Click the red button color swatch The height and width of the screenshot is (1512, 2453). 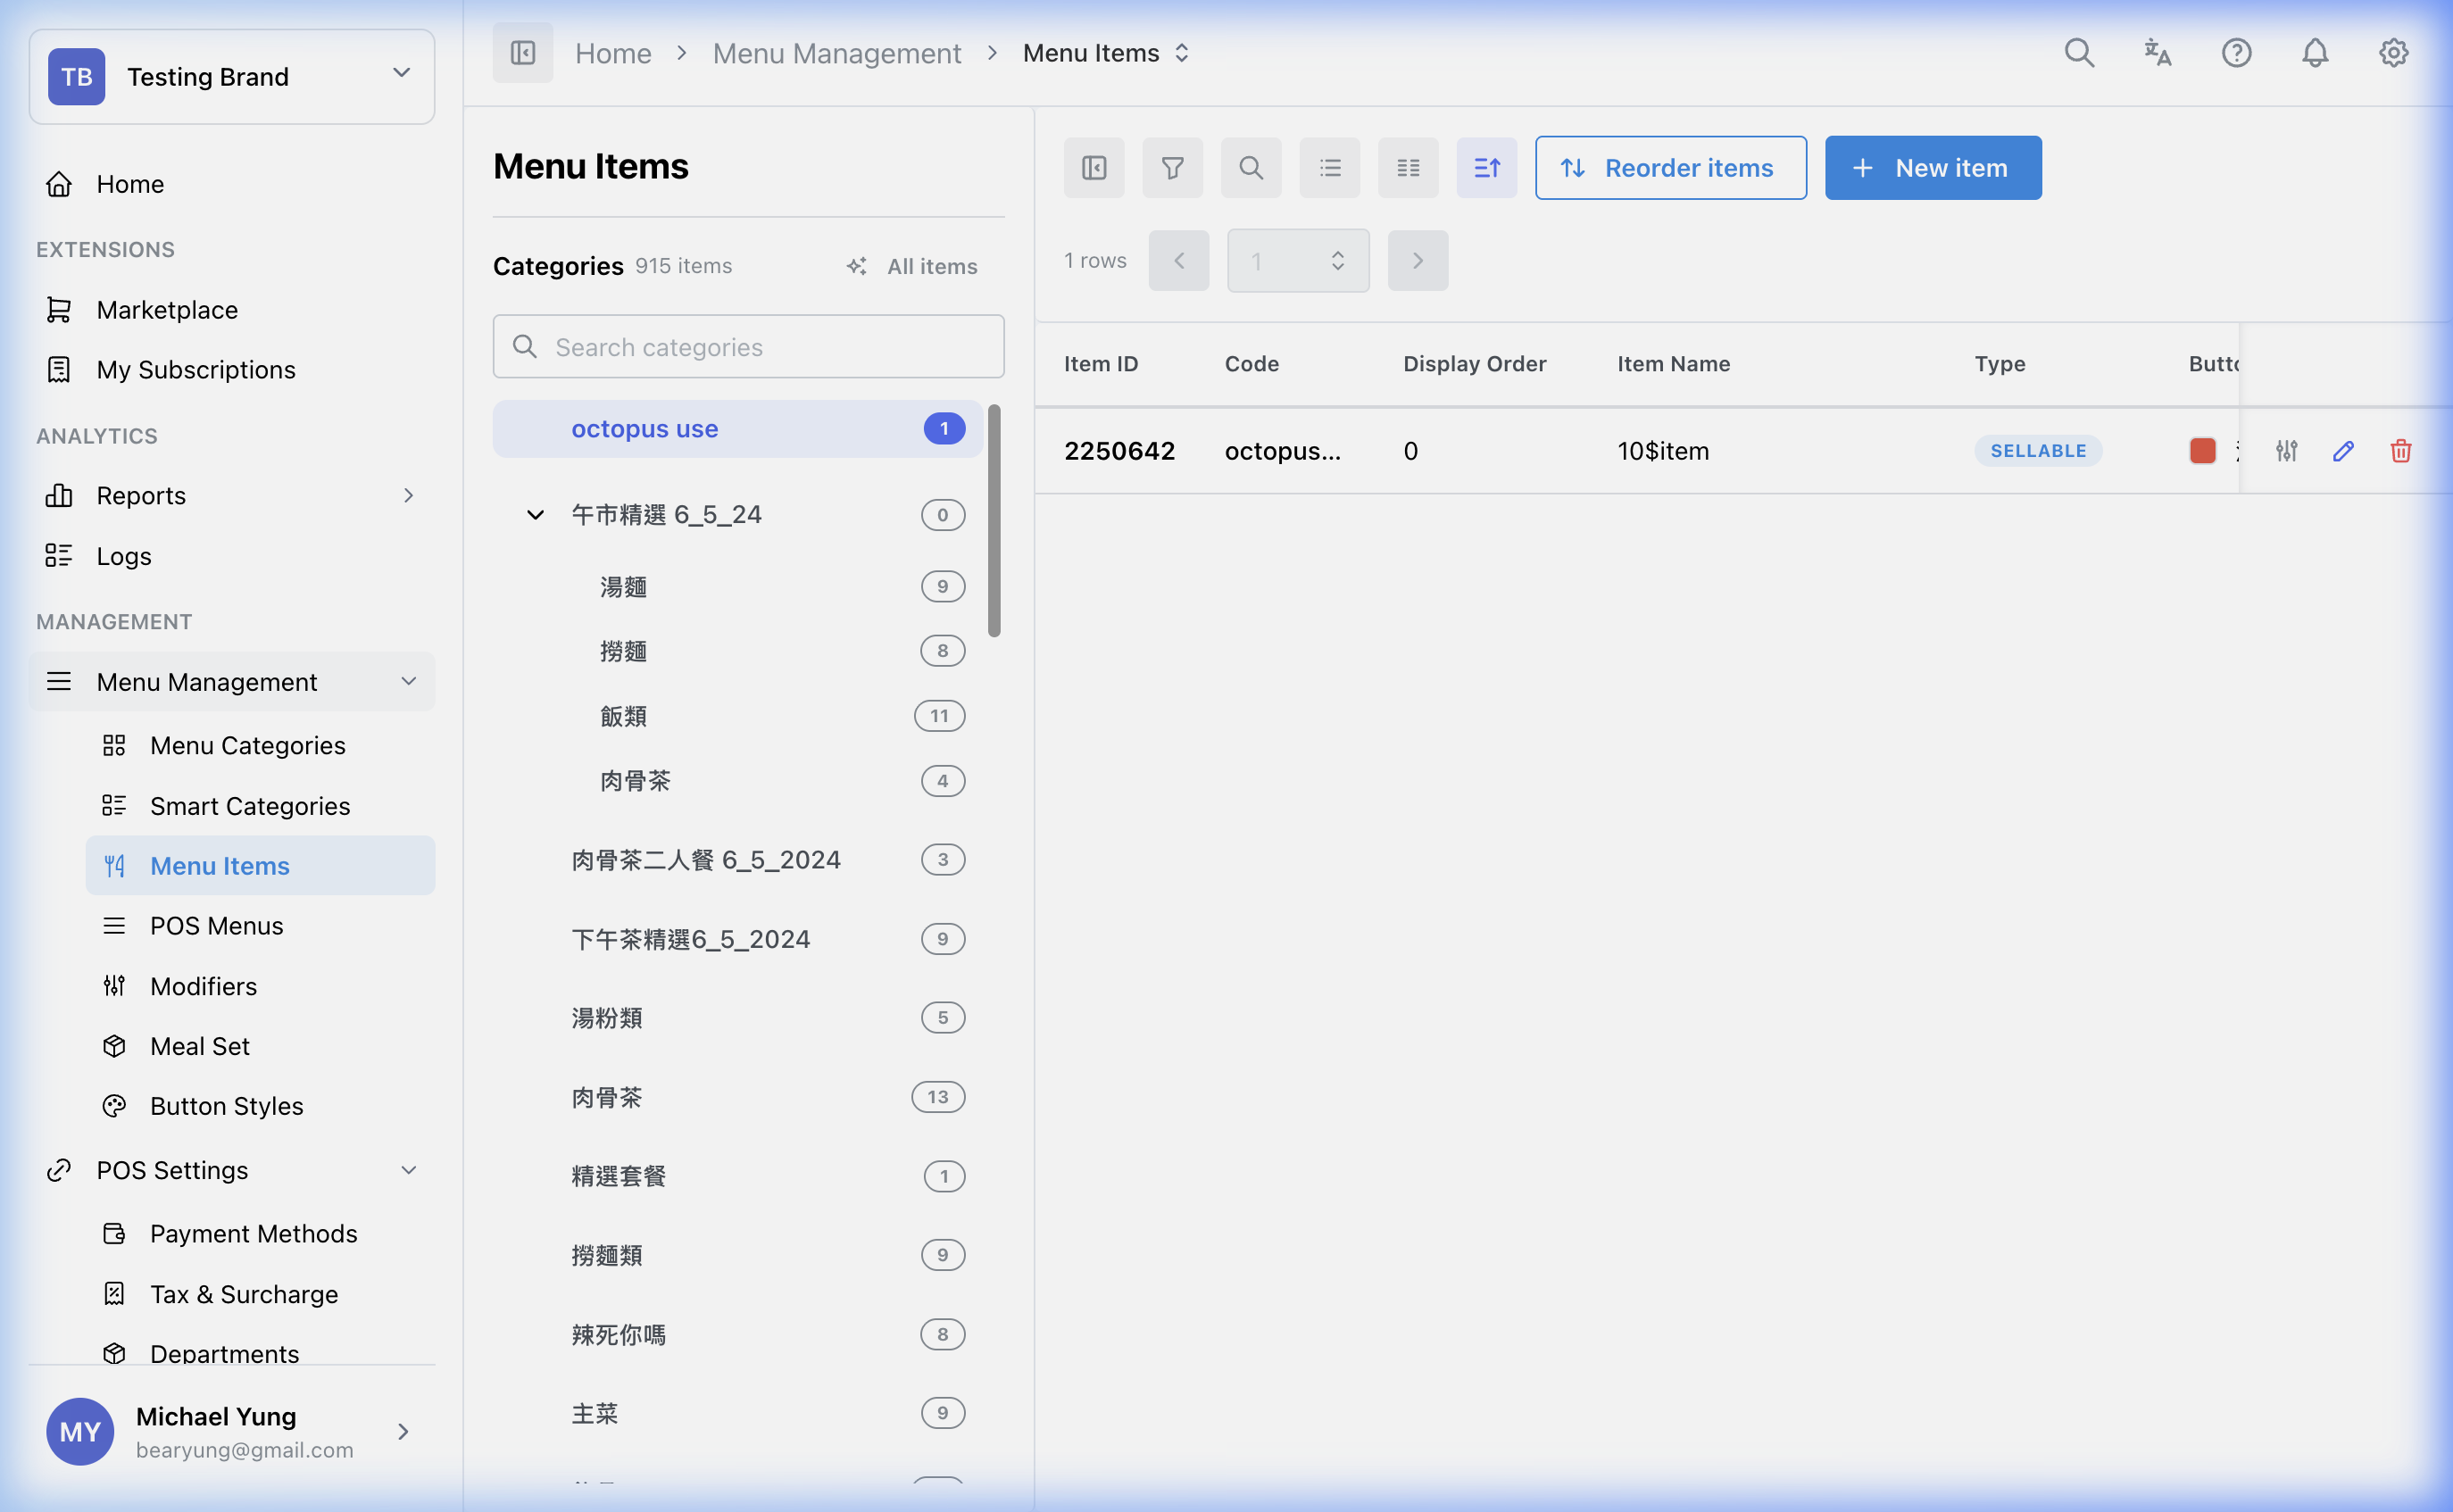pos(2202,451)
